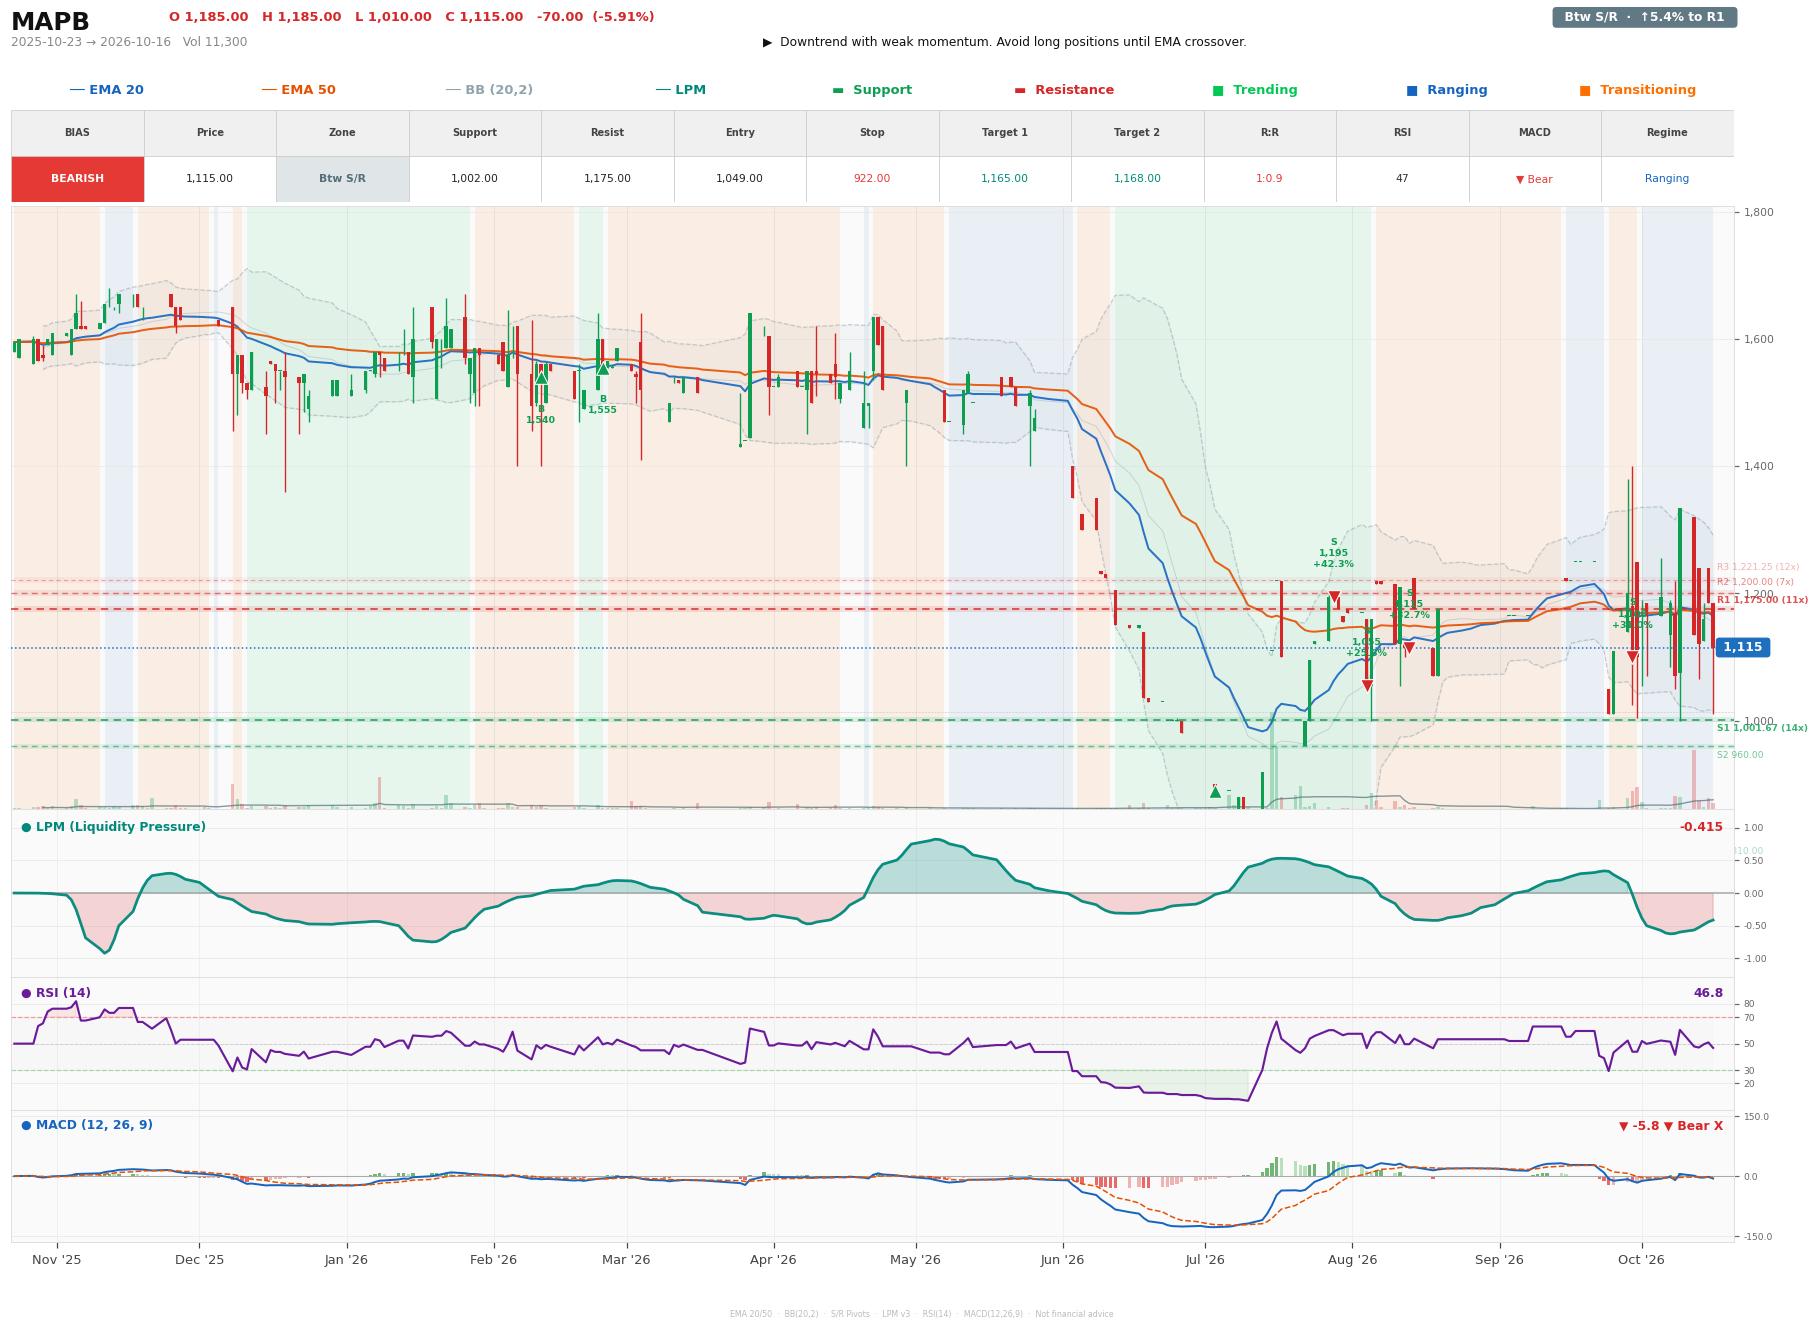This screenshot has height=1330, width=1819.
Task: Click the LPM entry in the top legend
Action: coord(681,90)
